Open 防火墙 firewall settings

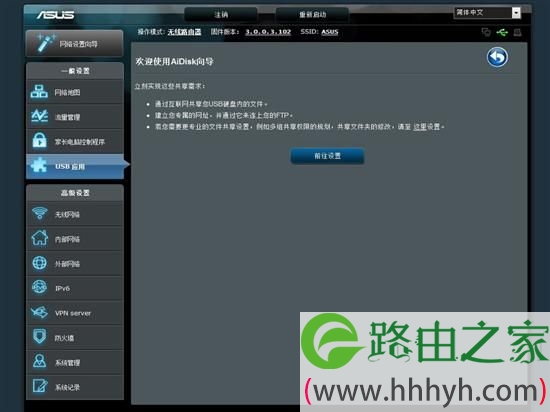point(75,338)
